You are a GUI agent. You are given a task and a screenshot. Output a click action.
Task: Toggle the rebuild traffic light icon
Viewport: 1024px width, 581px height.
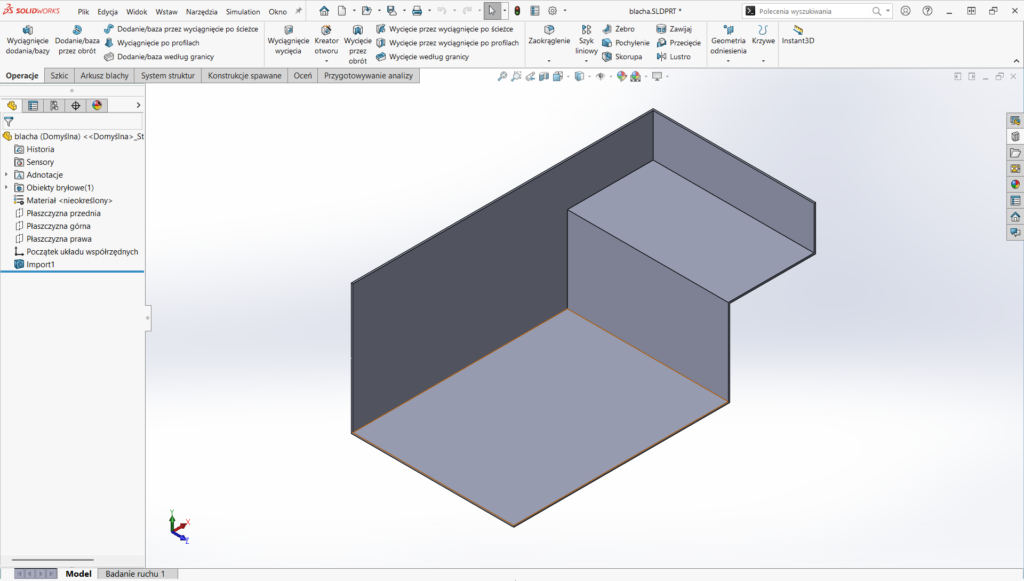[x=517, y=11]
